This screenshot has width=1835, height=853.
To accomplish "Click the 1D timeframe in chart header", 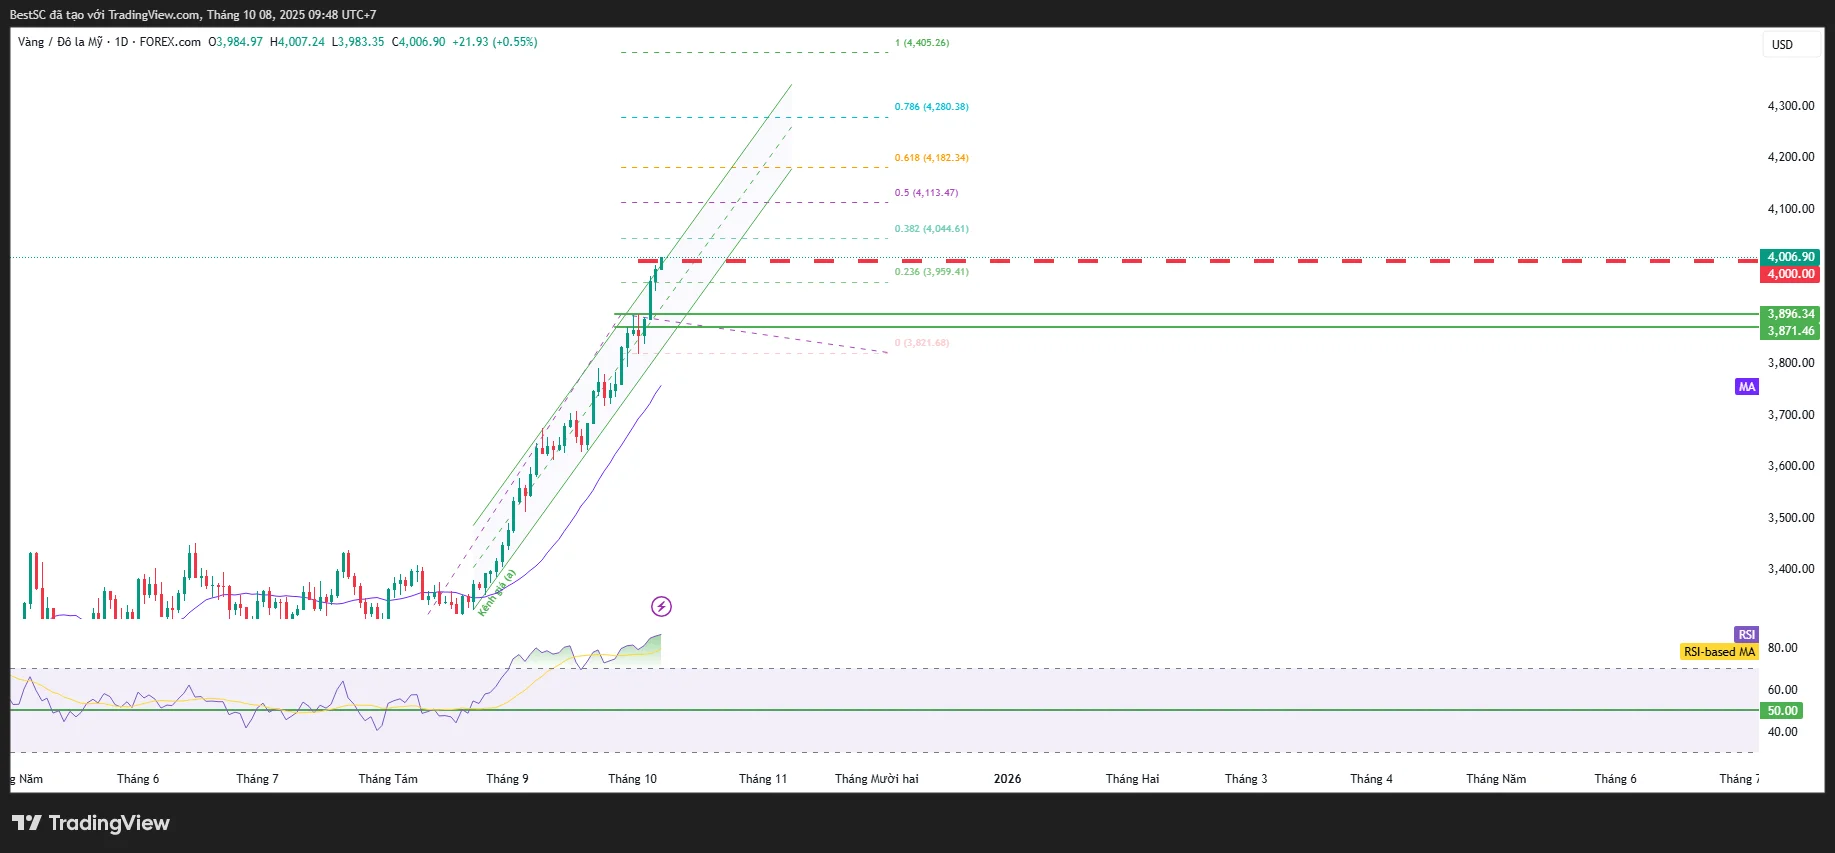I will (x=121, y=42).
